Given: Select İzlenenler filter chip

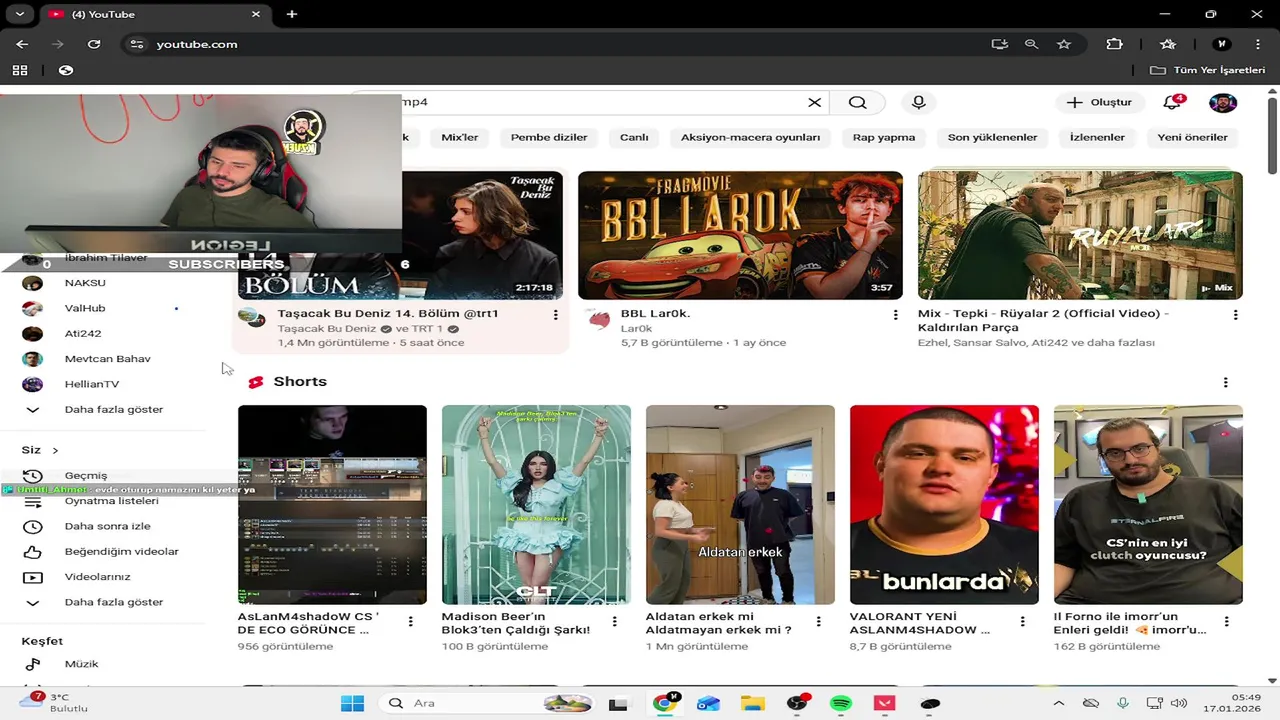Looking at the screenshot, I should tap(1097, 137).
